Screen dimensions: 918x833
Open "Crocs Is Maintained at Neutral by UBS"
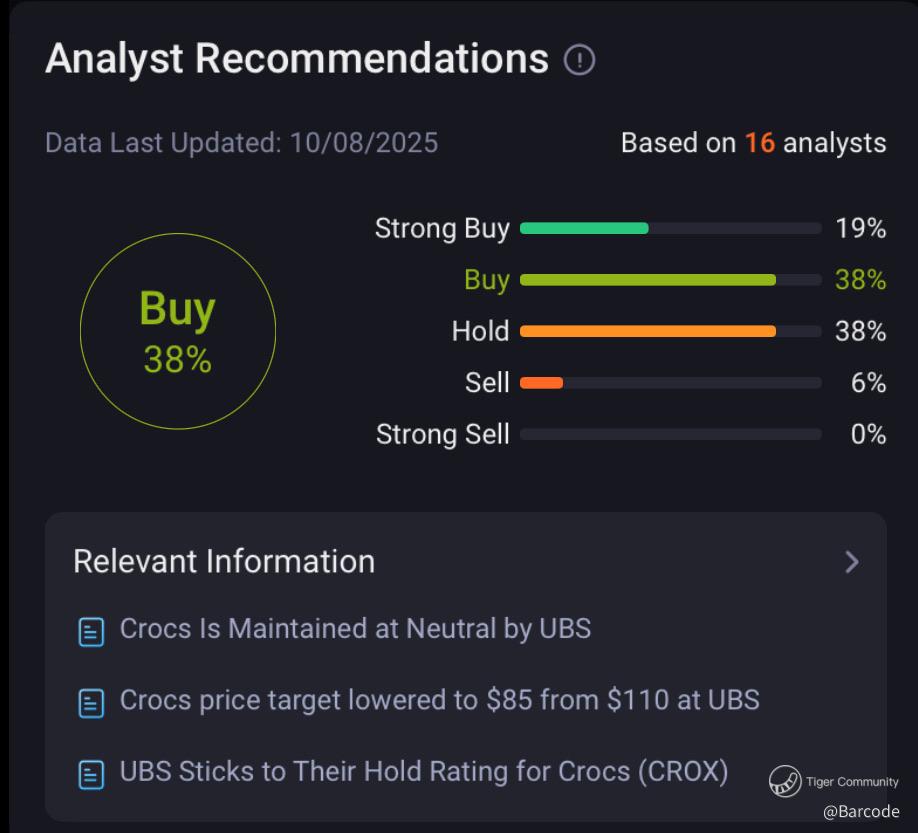(x=355, y=629)
